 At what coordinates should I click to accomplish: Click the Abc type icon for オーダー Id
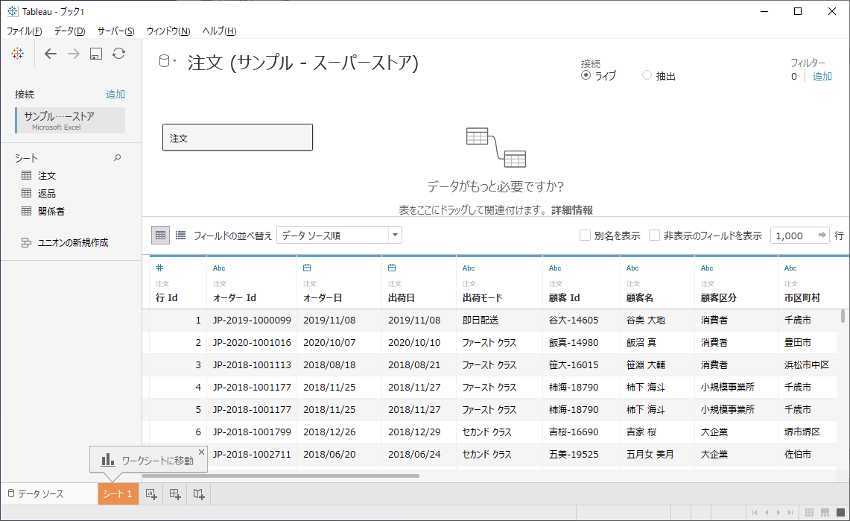[219, 268]
